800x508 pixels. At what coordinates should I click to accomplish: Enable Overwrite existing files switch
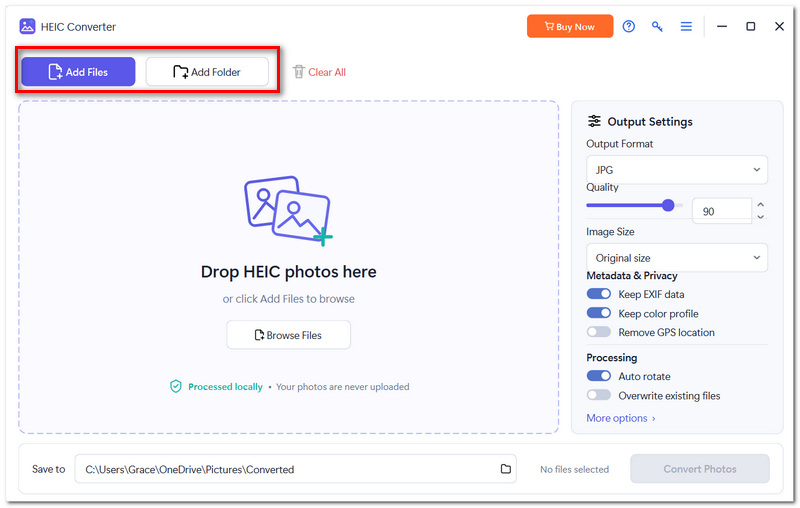coord(598,395)
